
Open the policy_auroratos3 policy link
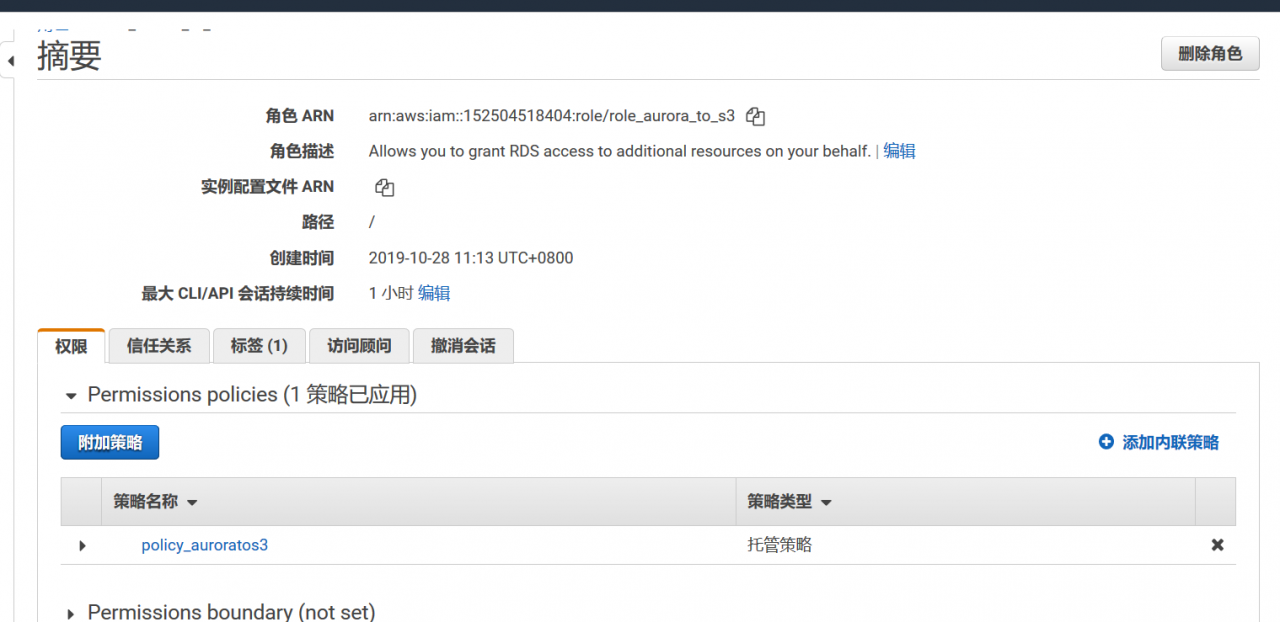205,545
